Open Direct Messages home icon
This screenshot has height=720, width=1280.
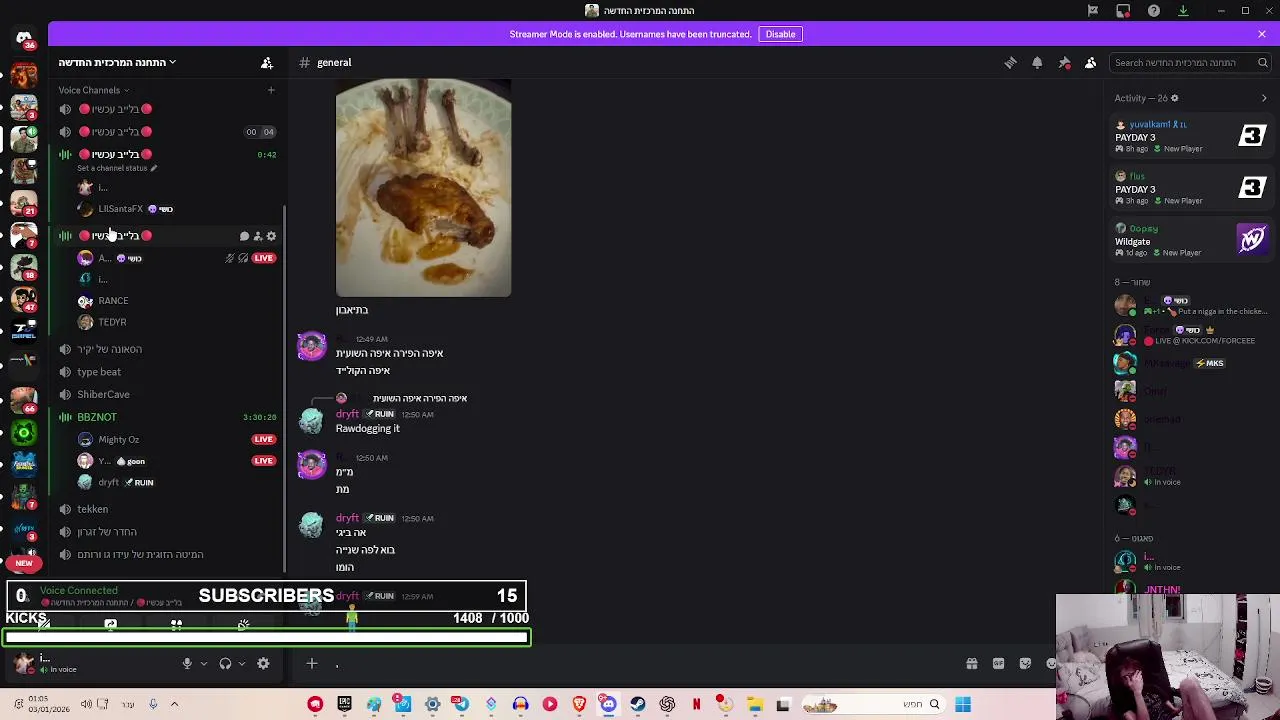24,40
